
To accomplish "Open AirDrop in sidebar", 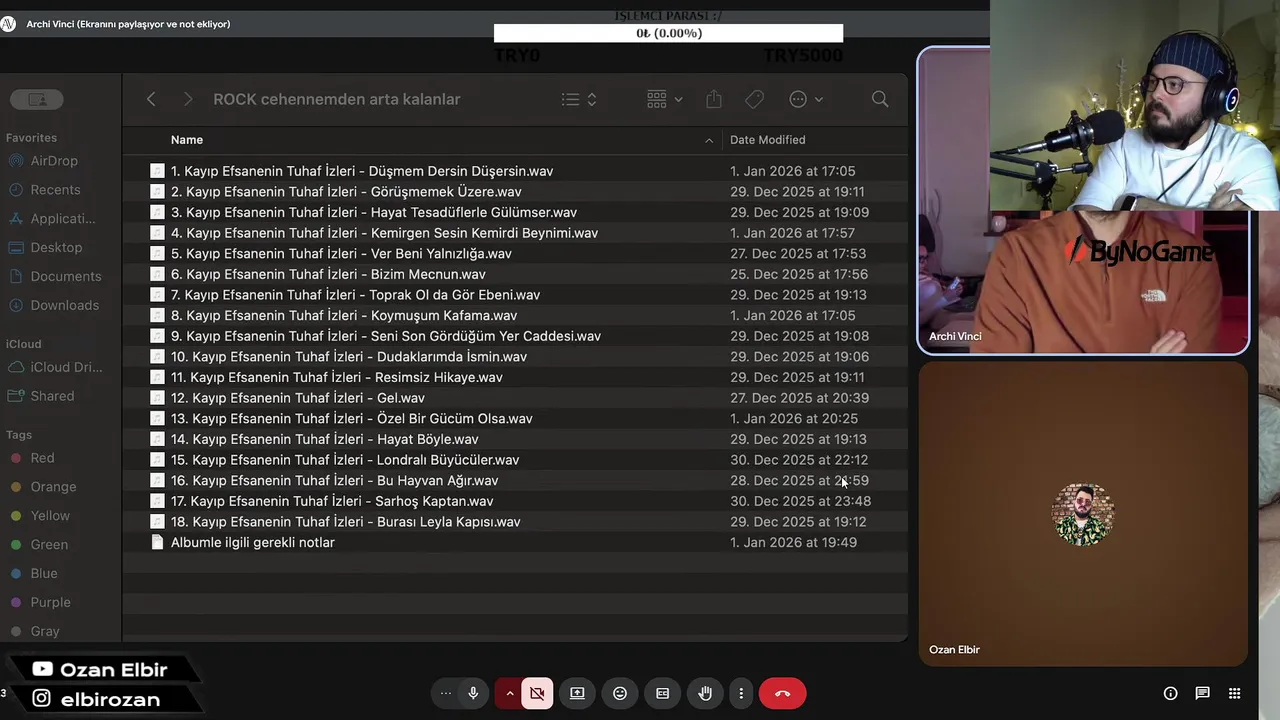I will click(43, 160).
